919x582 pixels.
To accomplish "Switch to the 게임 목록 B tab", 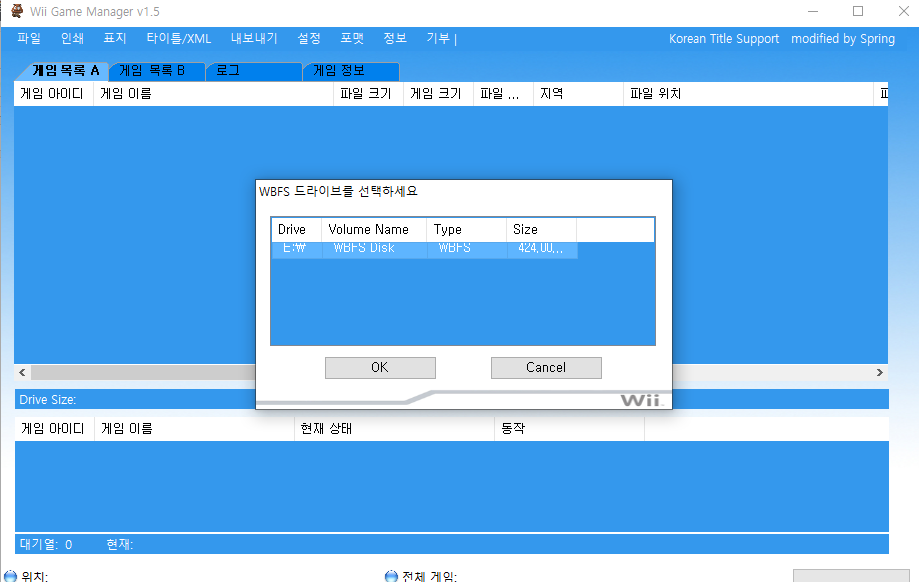I will click(156, 71).
